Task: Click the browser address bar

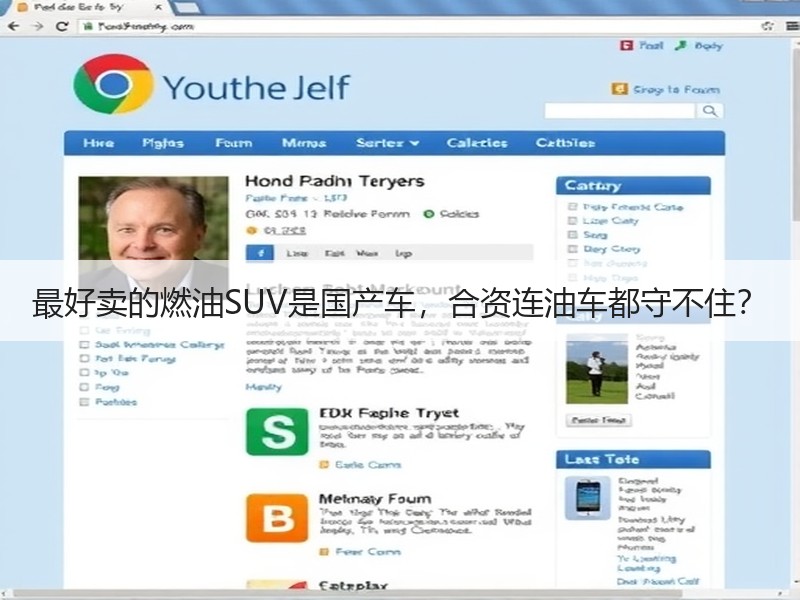Action: pos(418,26)
